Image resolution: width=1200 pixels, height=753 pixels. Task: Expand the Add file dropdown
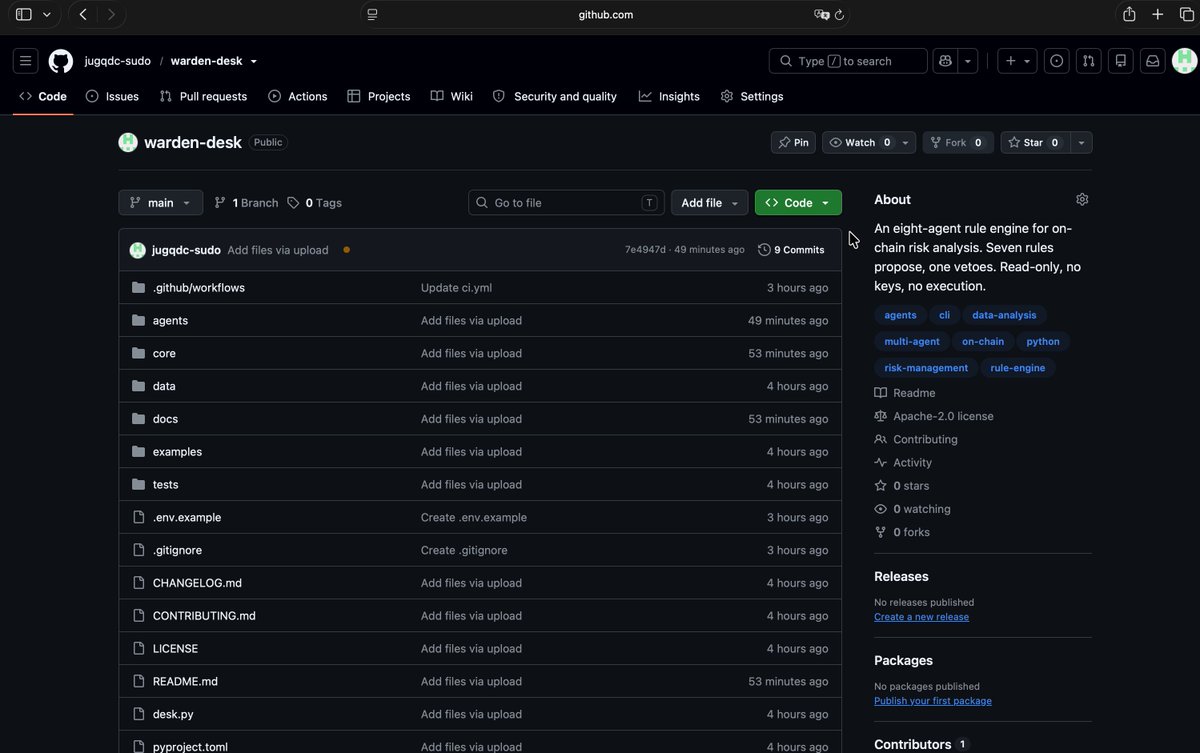click(x=709, y=203)
